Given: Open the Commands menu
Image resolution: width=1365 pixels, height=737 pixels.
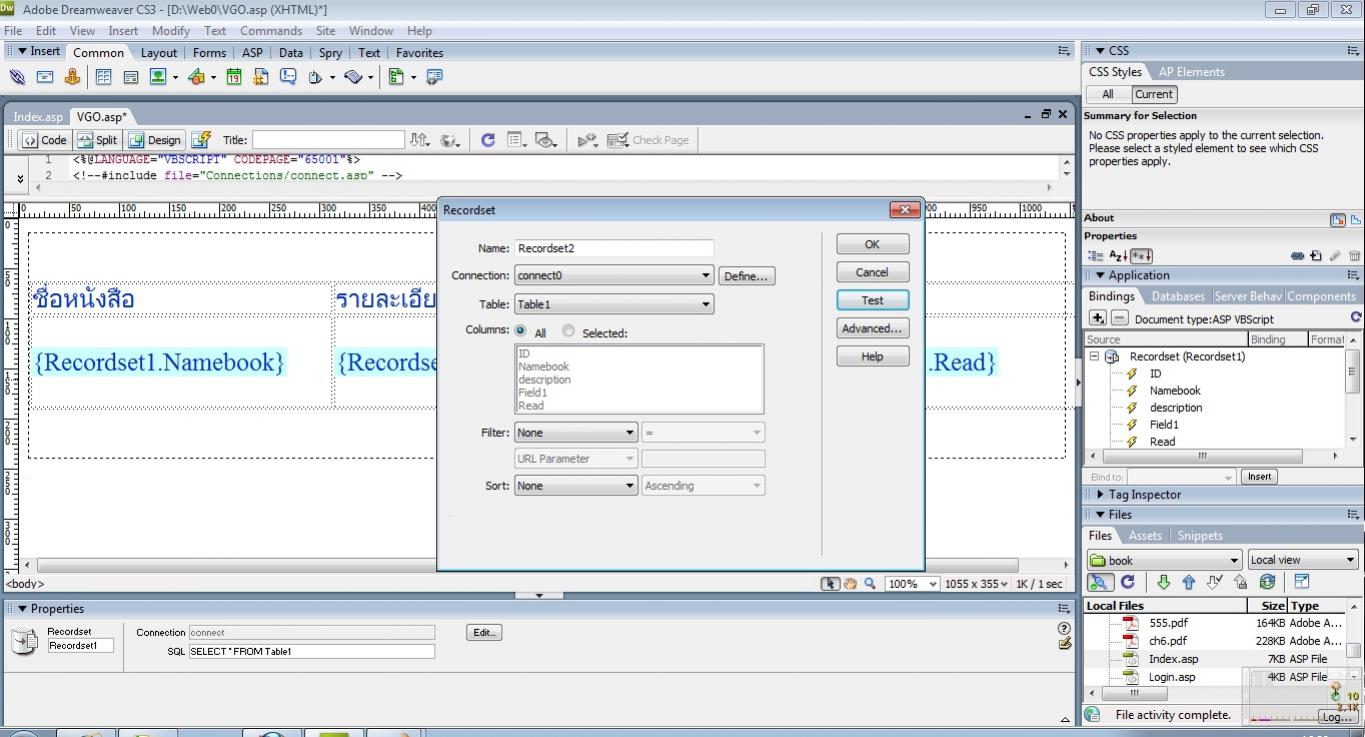Looking at the screenshot, I should (x=271, y=31).
